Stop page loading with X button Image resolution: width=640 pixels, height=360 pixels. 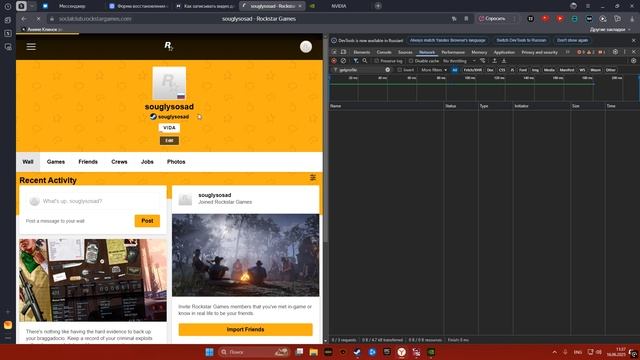(x=38, y=19)
